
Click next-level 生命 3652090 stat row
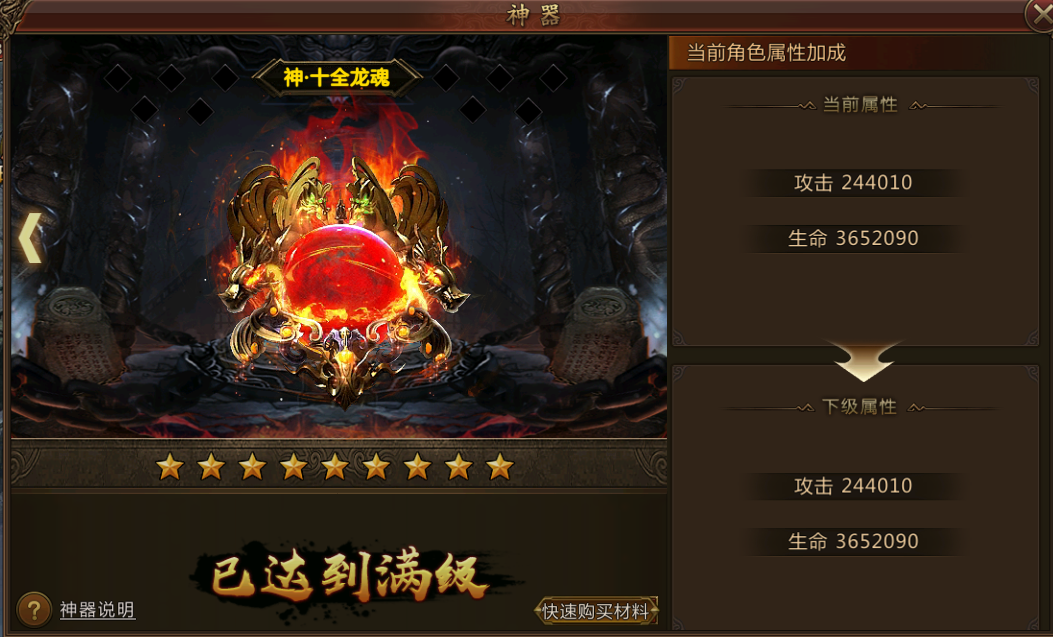(x=854, y=542)
